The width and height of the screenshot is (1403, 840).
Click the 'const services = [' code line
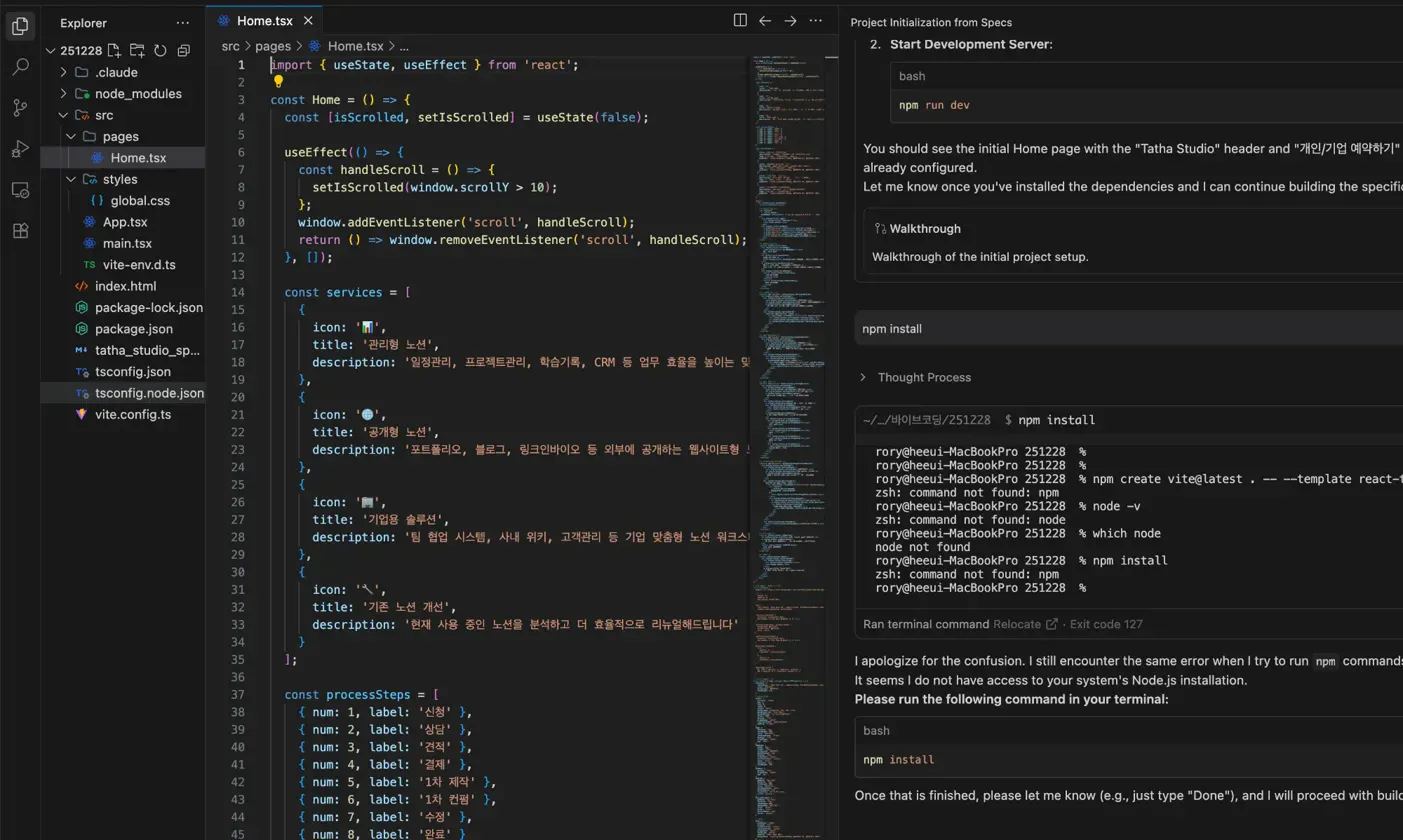pos(348,293)
